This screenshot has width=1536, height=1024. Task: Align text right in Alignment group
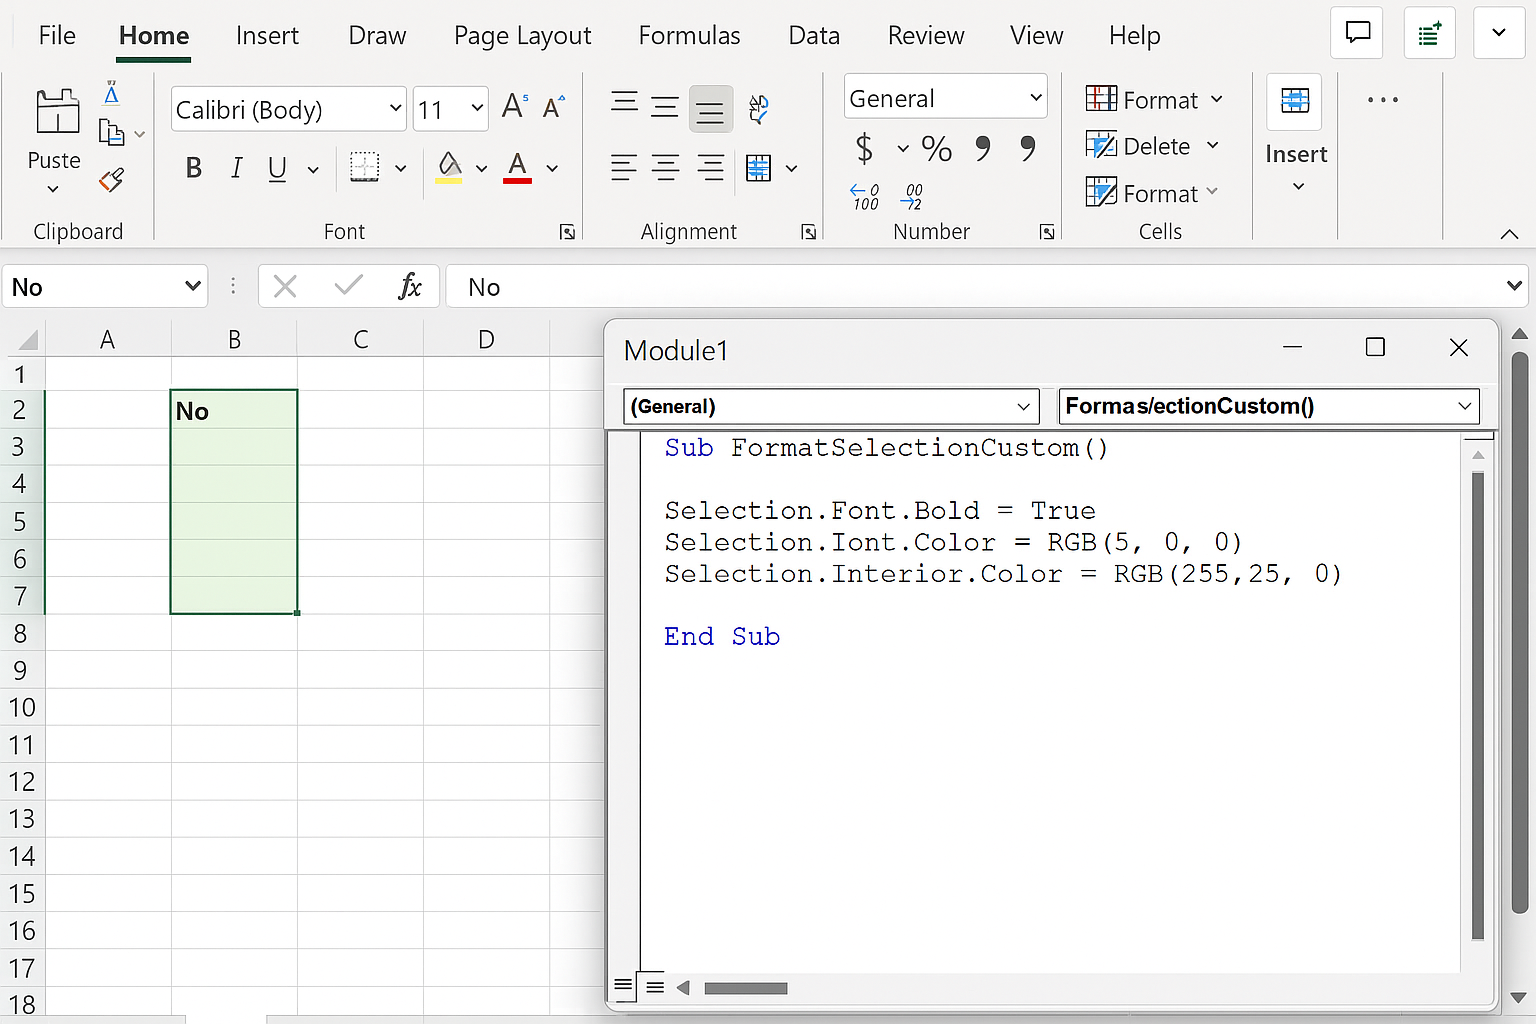(x=710, y=167)
